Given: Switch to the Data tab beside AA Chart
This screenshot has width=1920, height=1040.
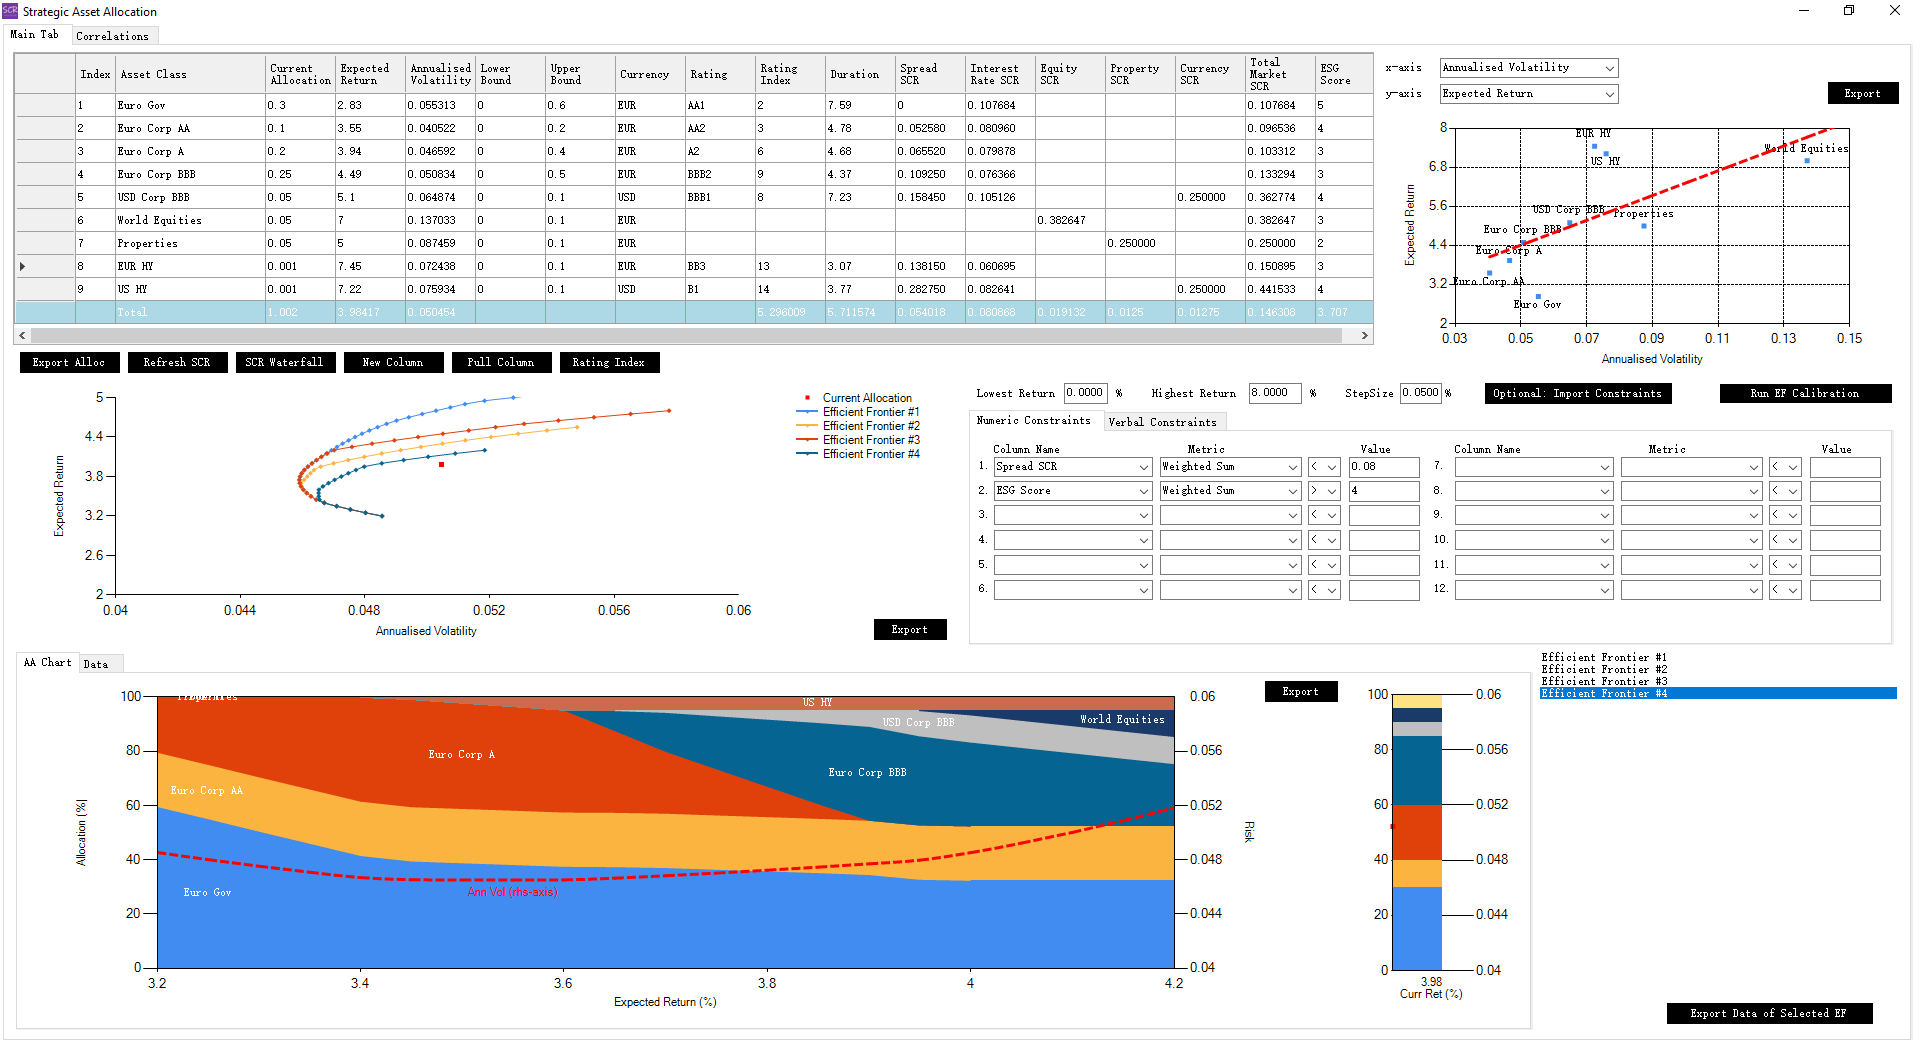Looking at the screenshot, I should coord(96,664).
